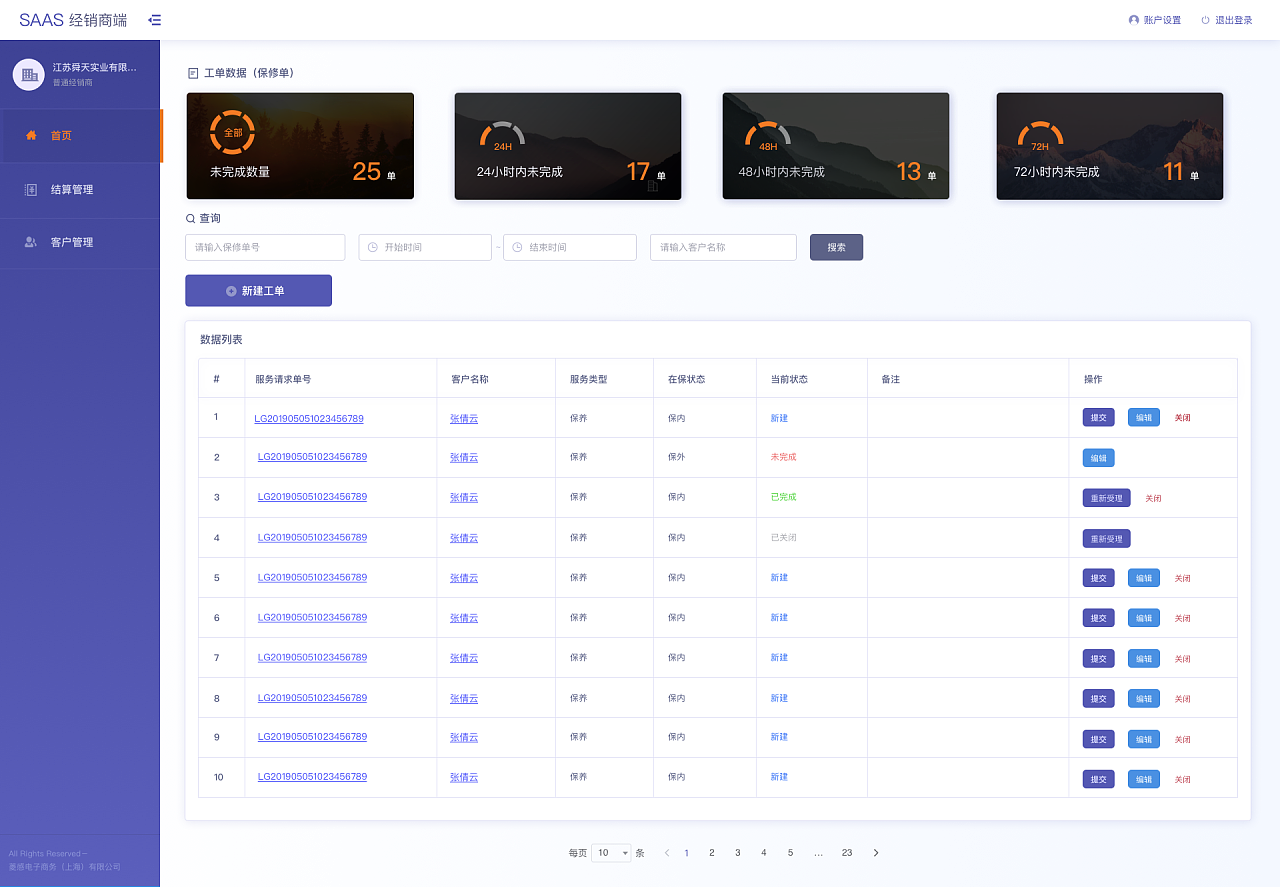
Task: Open 结算管理 in the sidebar menu
Action: click(72, 189)
